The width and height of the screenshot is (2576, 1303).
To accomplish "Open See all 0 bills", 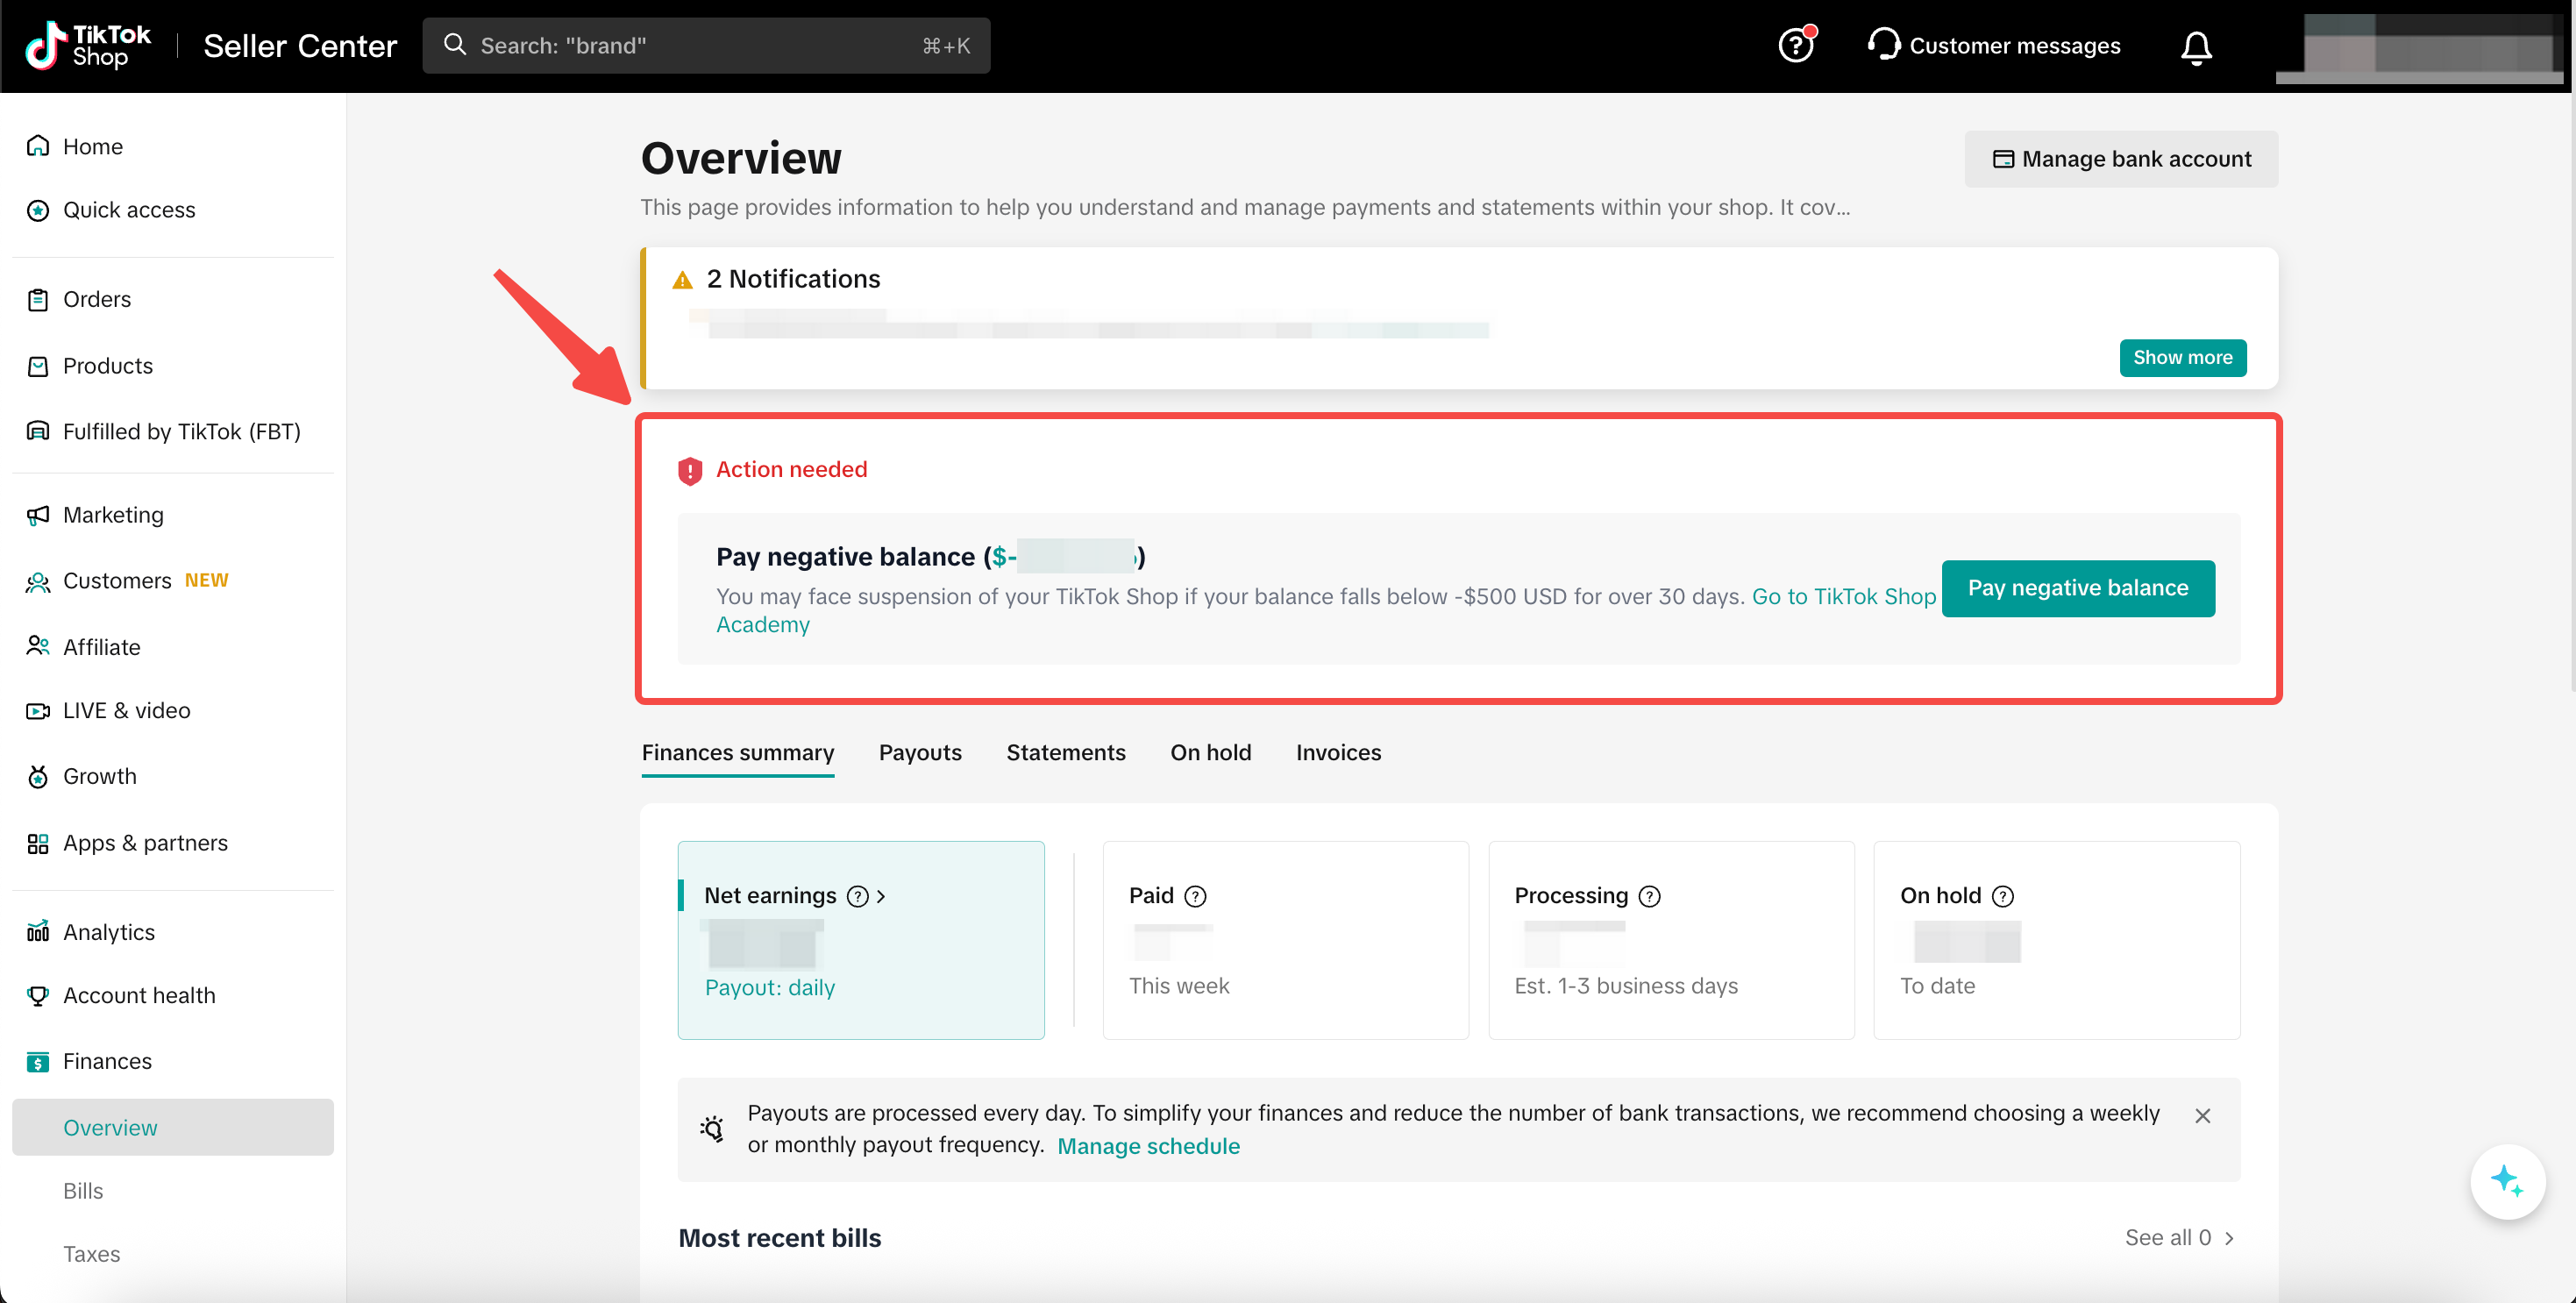I will point(2179,1238).
